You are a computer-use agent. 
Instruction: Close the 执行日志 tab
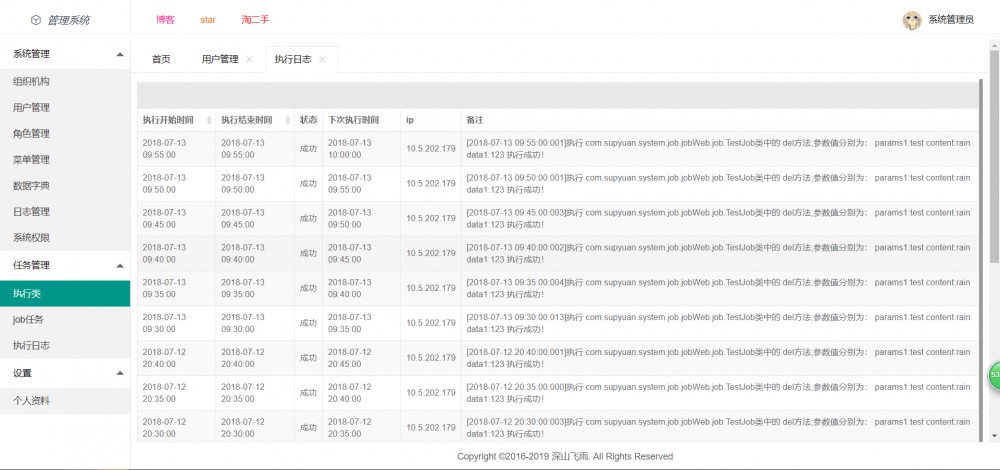[322, 59]
